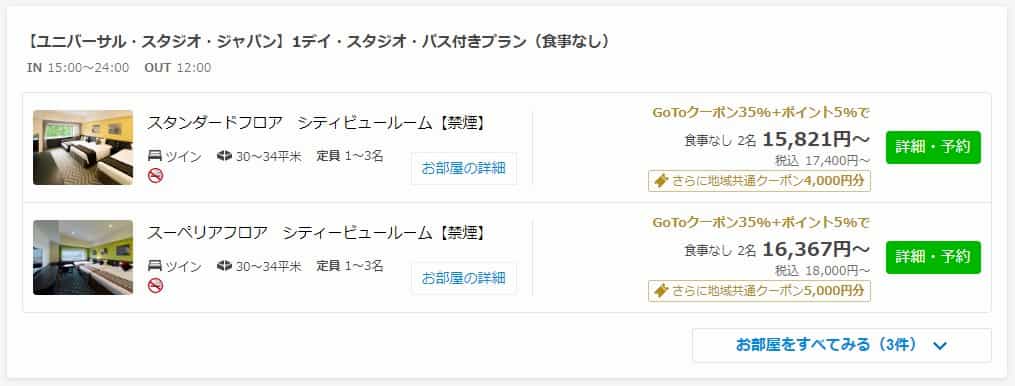The image size is (1015, 386).
Task: Click the さらに地域共通クーポン4,000円分 badge
Action: point(759,181)
